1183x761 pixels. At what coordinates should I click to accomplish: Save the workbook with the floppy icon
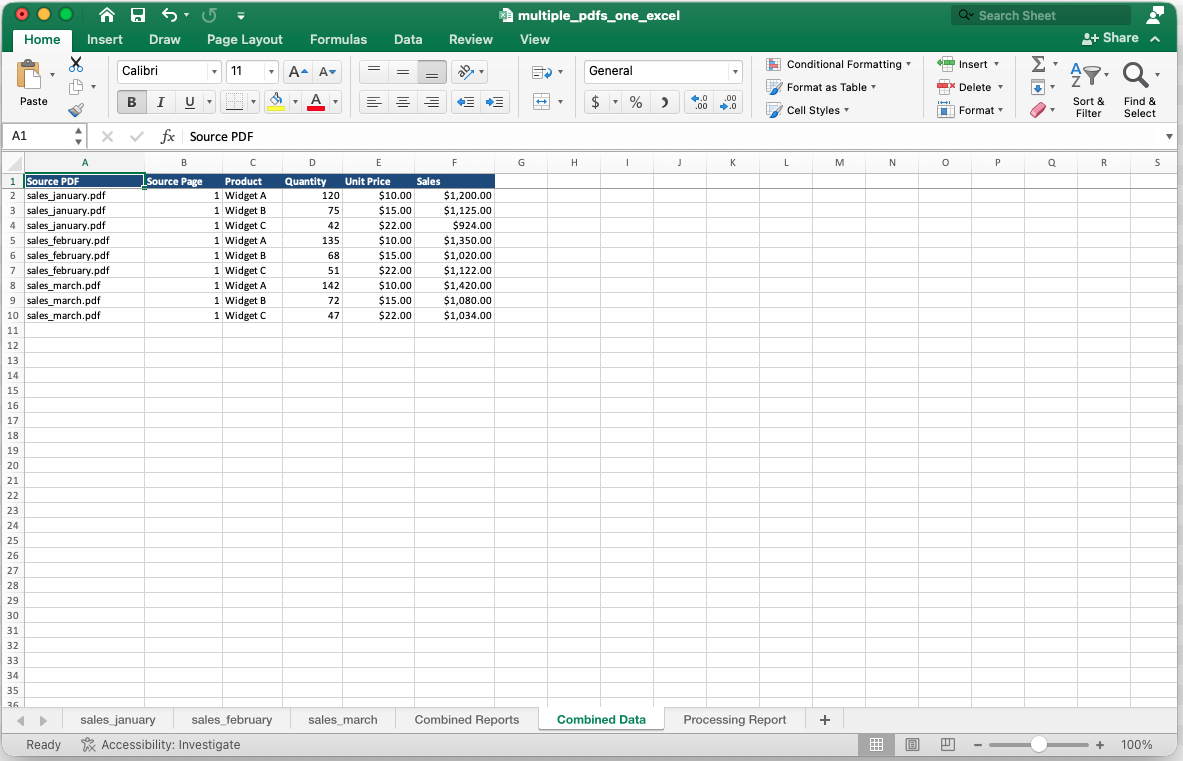point(137,15)
